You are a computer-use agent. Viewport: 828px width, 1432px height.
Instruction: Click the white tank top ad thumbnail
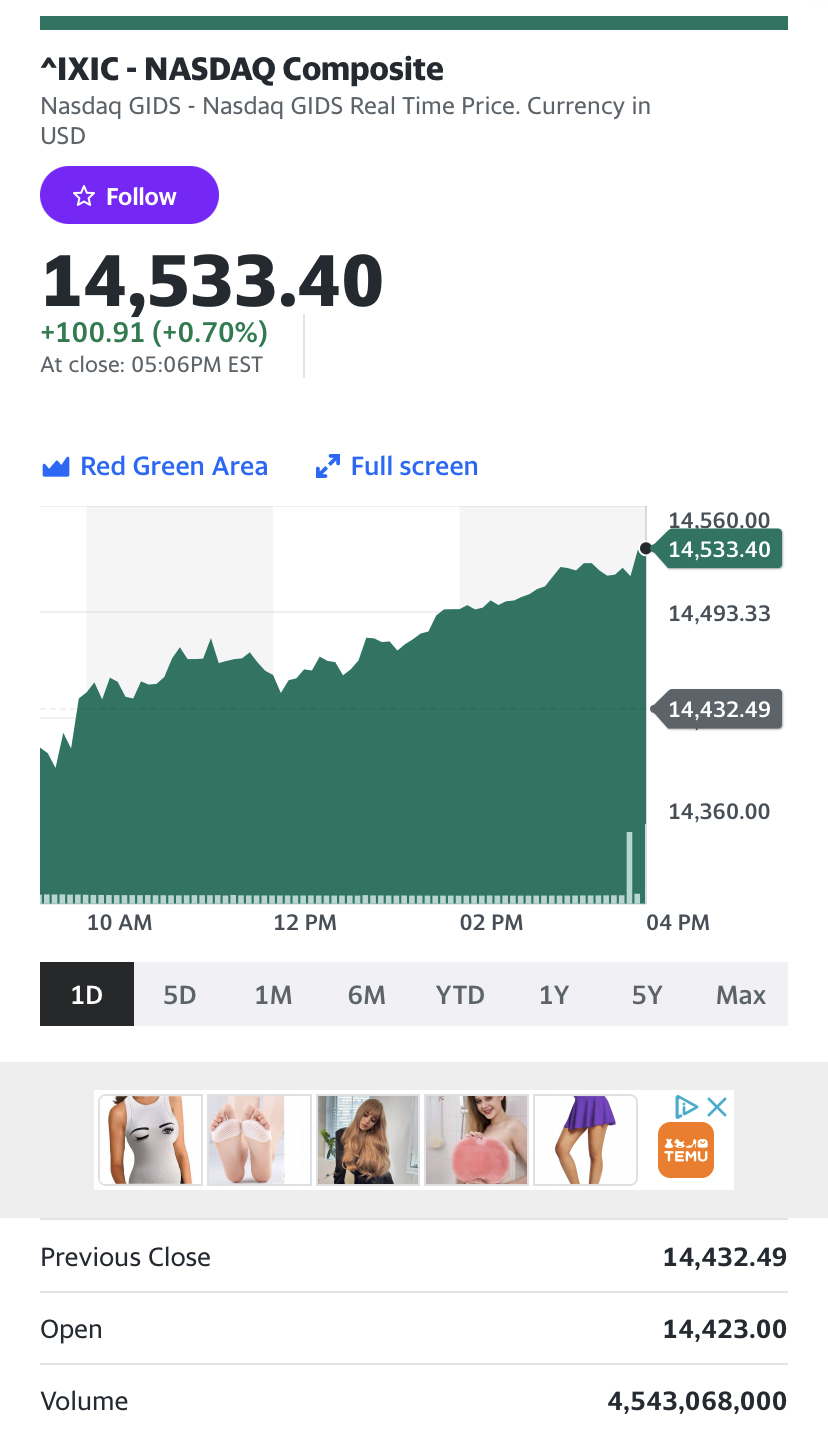[x=150, y=1140]
